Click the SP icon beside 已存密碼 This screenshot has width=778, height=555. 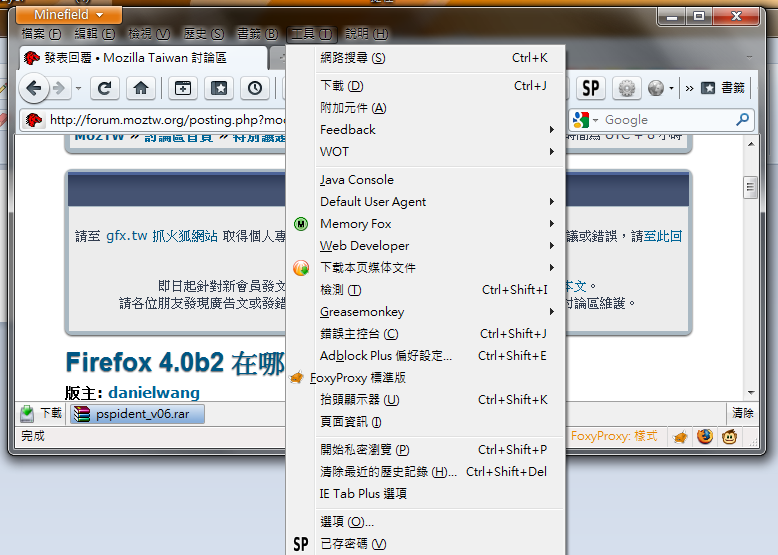click(301, 544)
